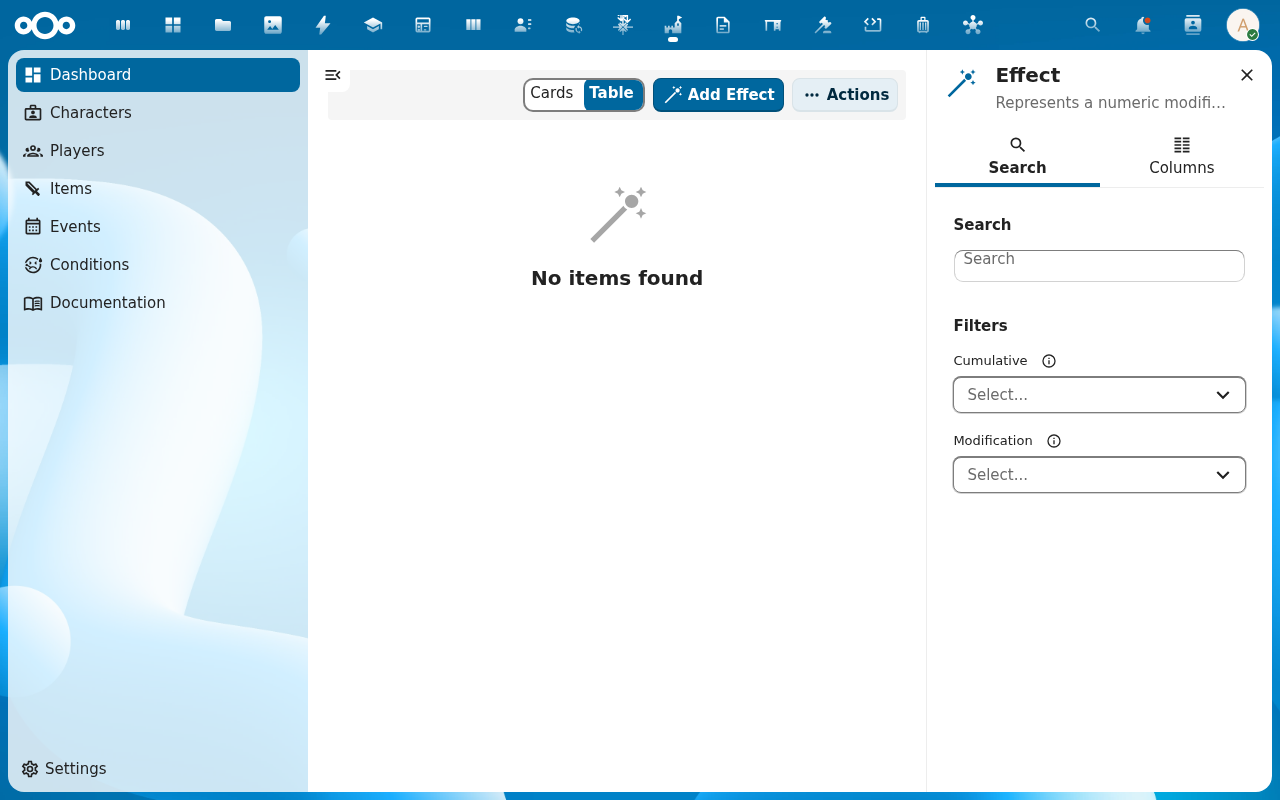This screenshot has width=1280, height=800.
Task: Expand the Modification filter dropdown
Action: pos(1099,475)
